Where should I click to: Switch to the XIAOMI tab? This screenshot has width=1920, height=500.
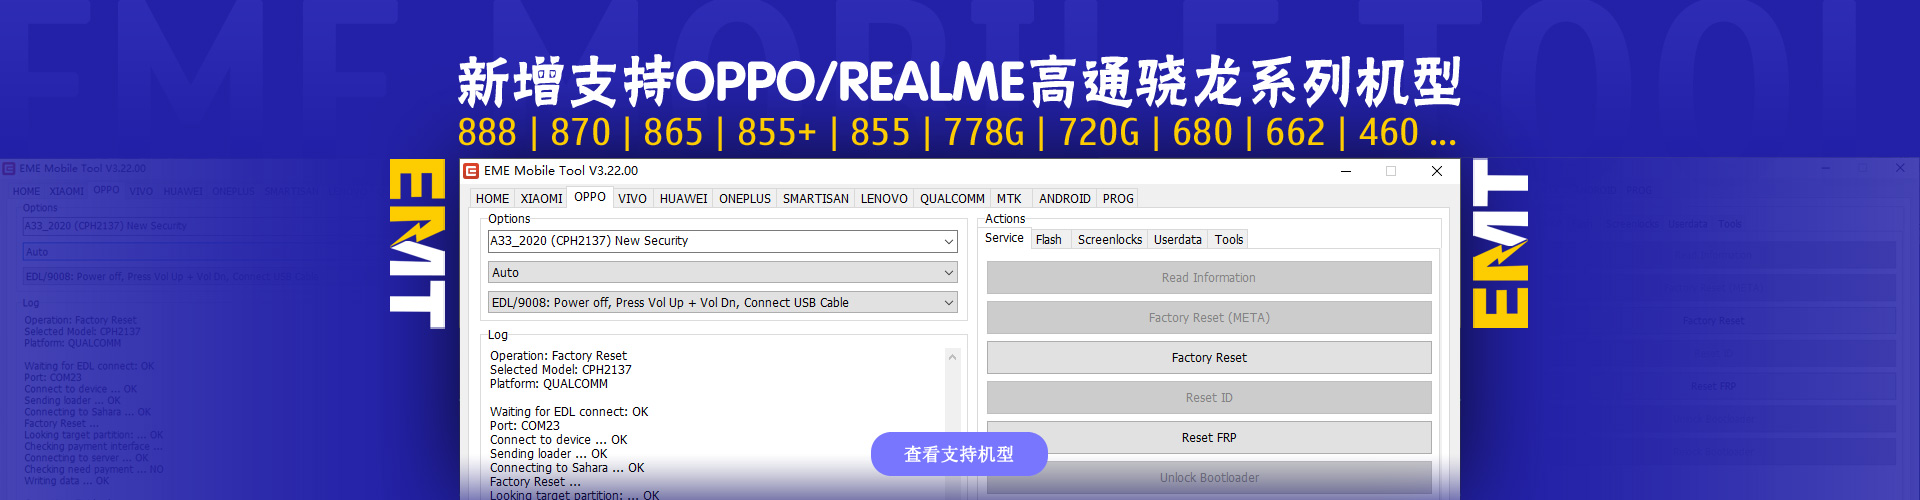[x=541, y=199]
